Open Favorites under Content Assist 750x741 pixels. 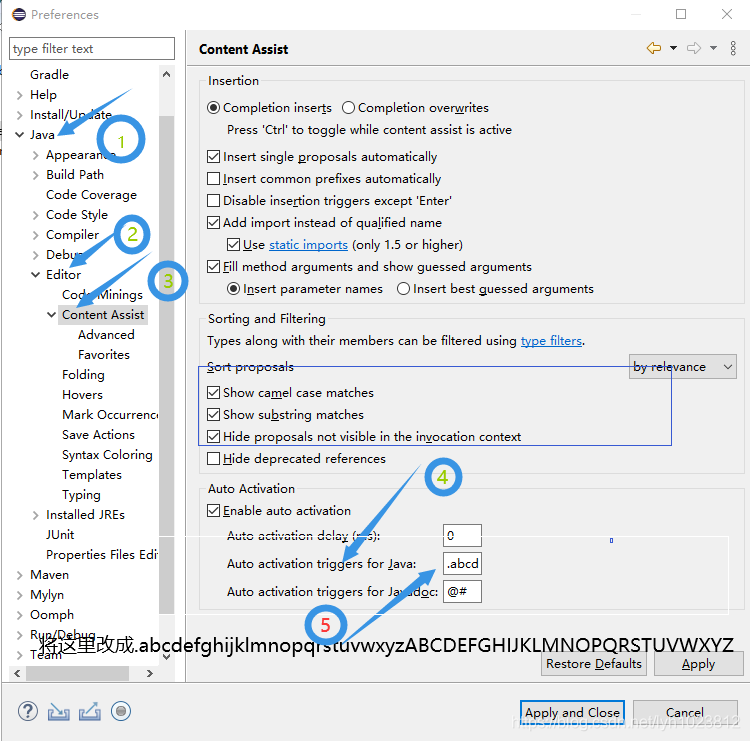[104, 355]
